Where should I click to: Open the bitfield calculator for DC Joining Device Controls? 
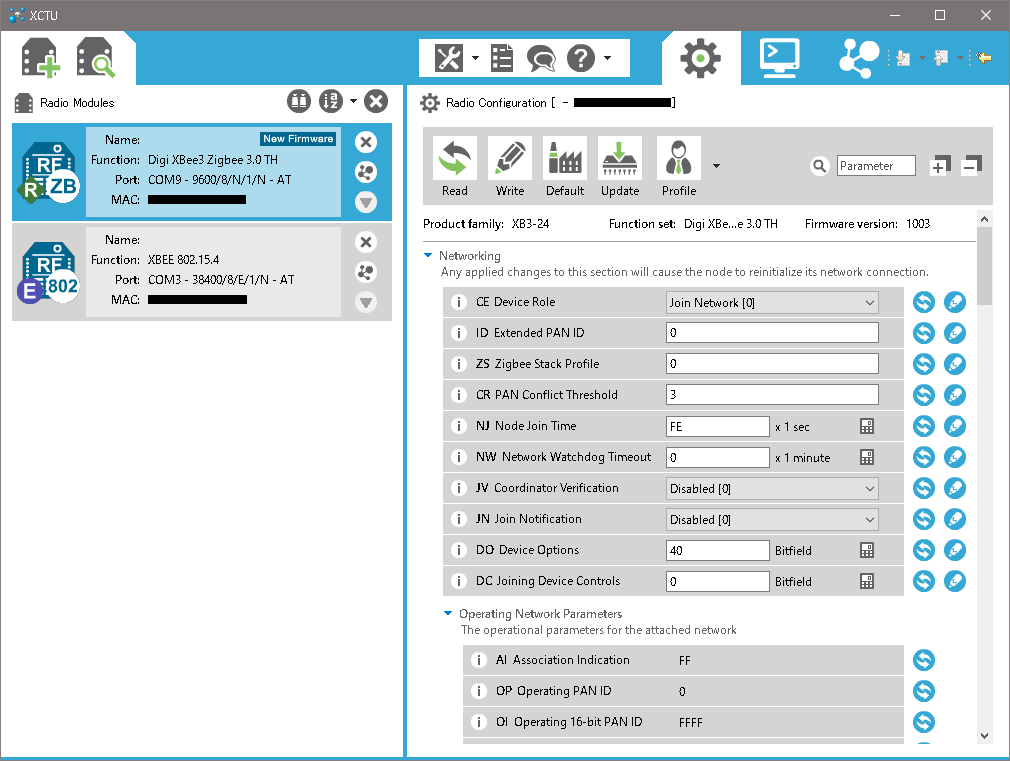[867, 581]
